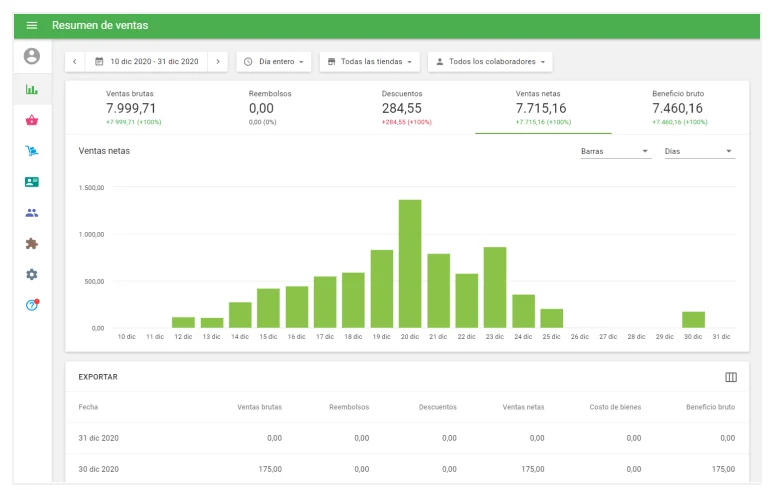Click the Costo de bienes column header
The width and height of the screenshot is (774, 497).
tap(615, 407)
